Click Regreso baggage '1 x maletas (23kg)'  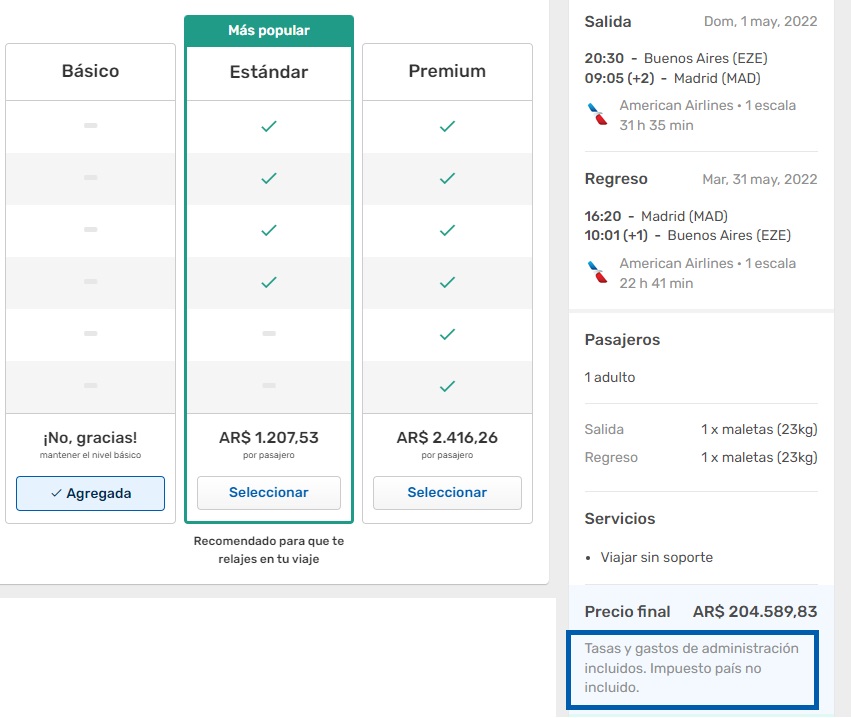click(759, 458)
